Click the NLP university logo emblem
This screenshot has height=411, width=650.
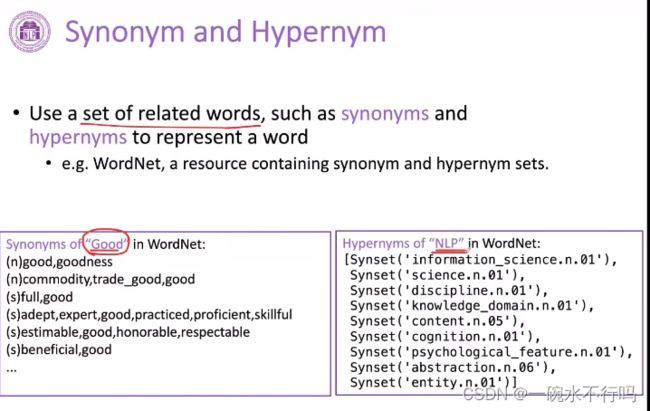pyautogui.click(x=30, y=32)
